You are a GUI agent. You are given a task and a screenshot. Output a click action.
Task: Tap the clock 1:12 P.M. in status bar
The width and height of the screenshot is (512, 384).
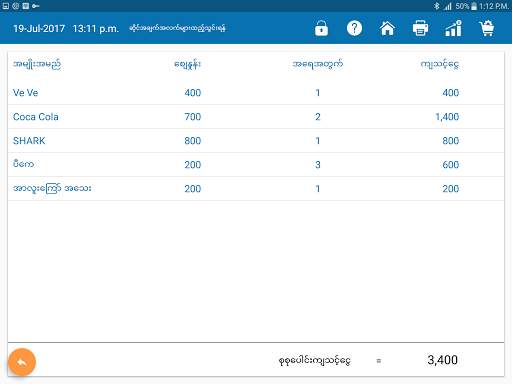pos(494,6)
